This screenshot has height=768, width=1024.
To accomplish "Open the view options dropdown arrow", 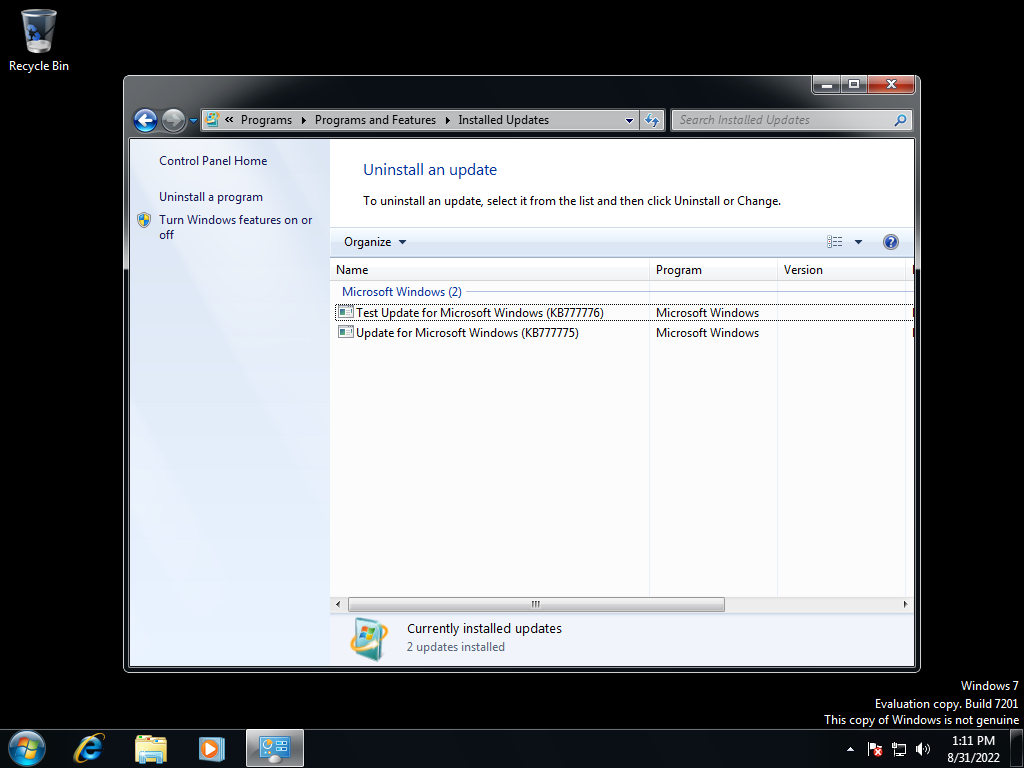I will 858,242.
